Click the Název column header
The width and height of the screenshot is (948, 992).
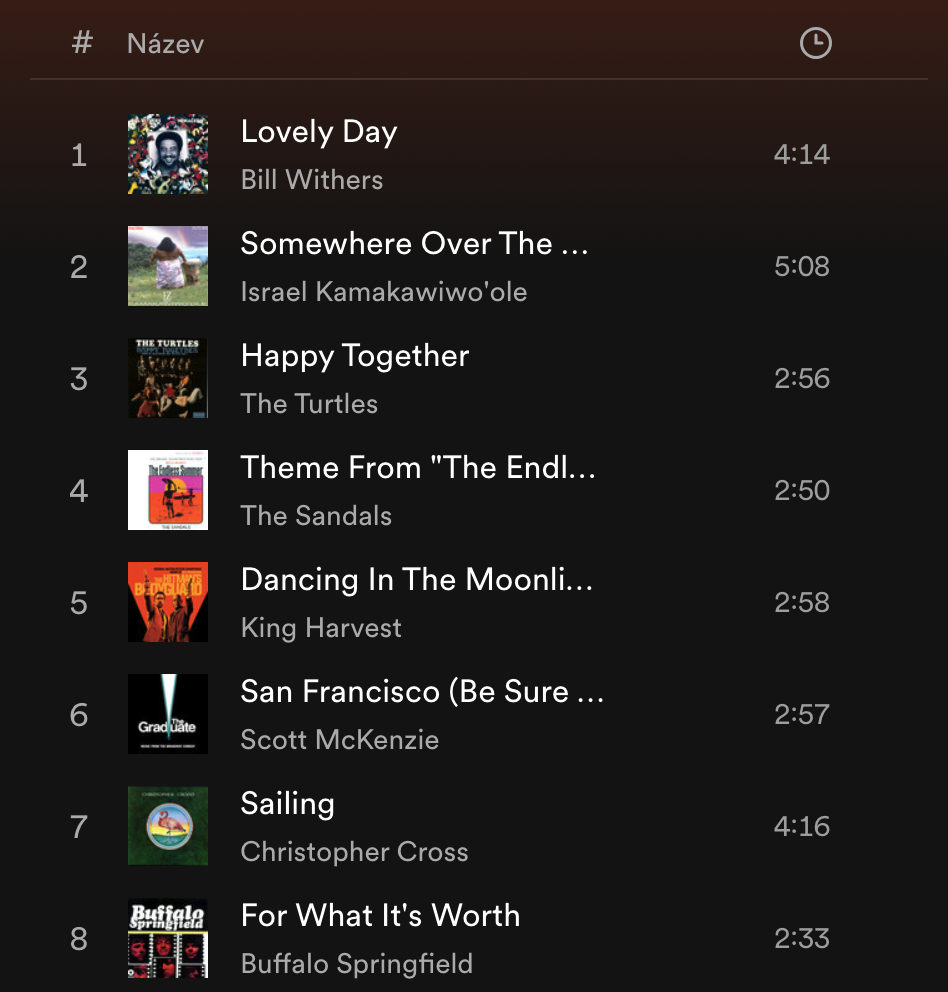[165, 44]
